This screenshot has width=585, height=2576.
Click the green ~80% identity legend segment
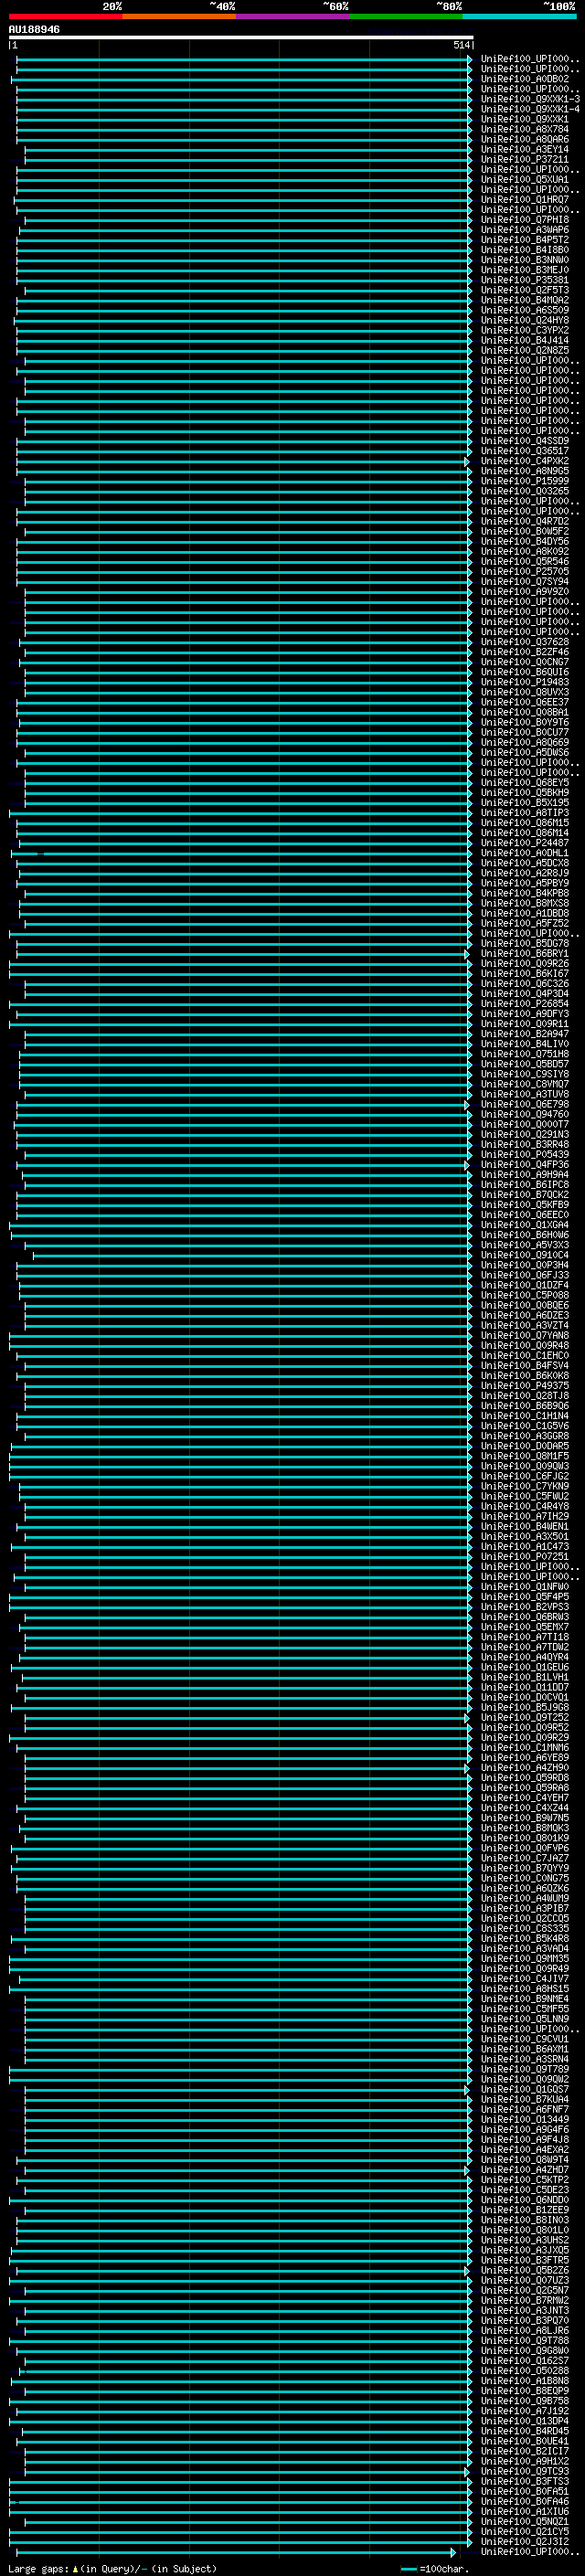coord(406,16)
